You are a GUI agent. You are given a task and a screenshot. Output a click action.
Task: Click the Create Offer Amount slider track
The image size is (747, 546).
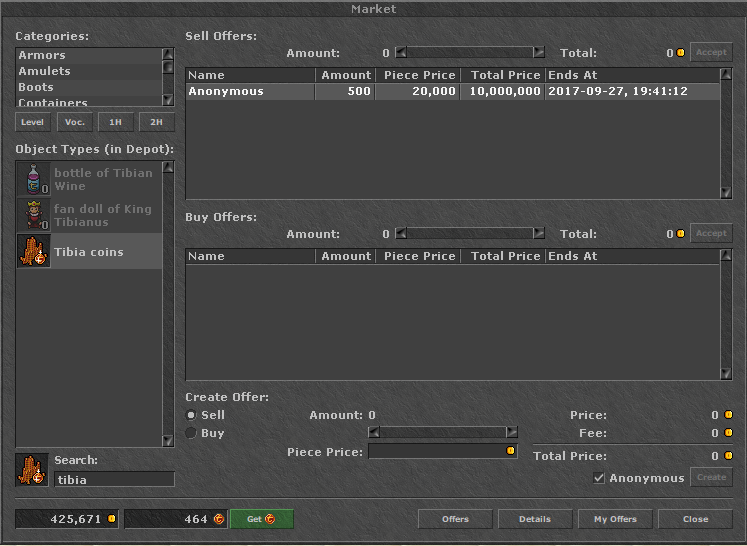point(443,433)
